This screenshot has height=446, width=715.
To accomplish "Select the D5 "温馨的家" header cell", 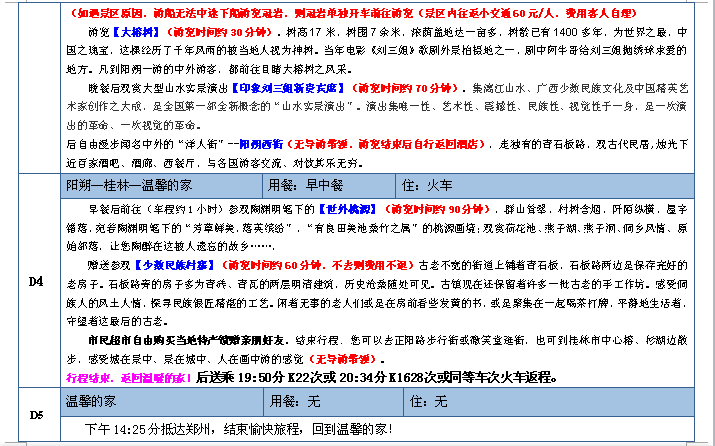I will pyautogui.click(x=162, y=402).
